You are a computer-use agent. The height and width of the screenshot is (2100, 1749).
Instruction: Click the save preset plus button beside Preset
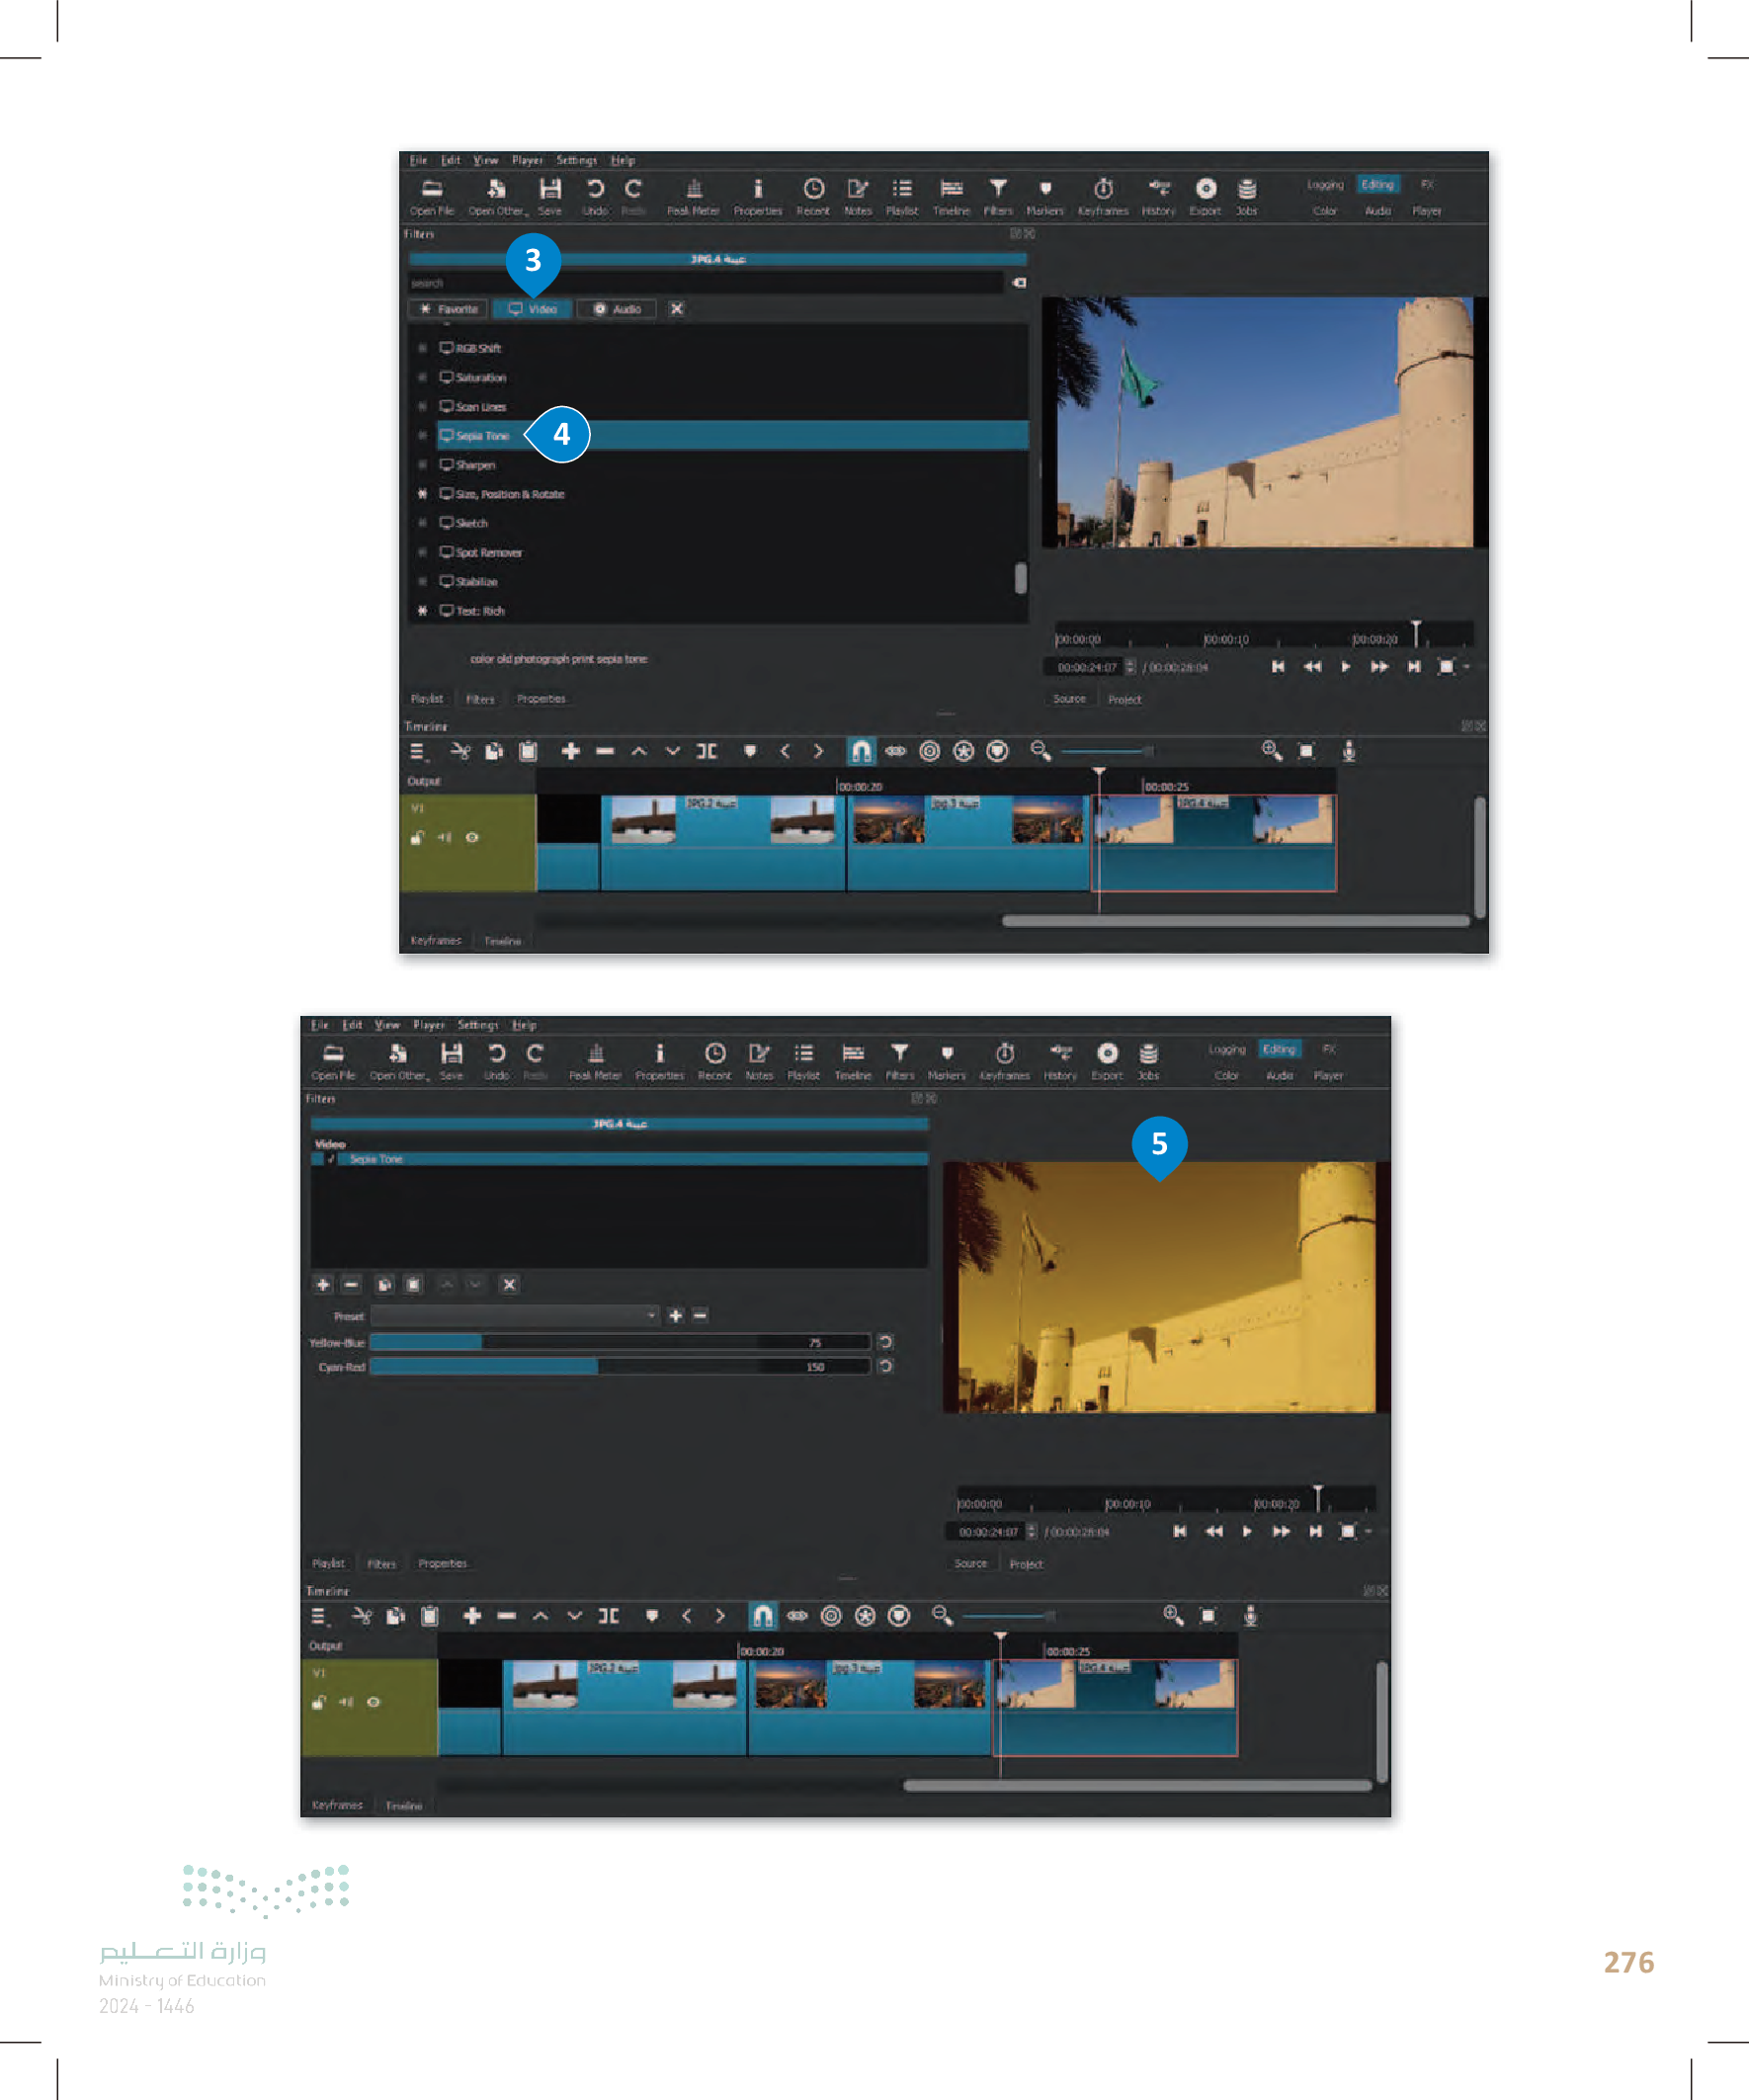(x=676, y=1315)
